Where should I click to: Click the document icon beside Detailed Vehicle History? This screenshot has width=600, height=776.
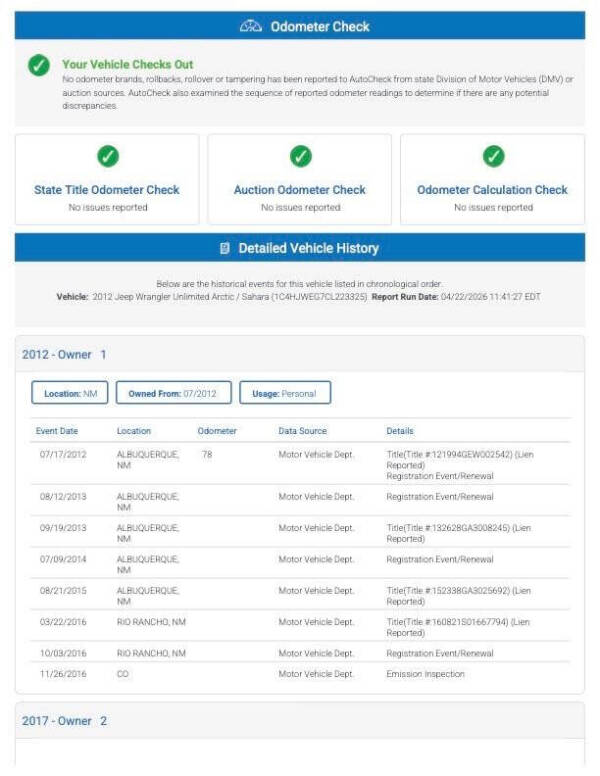point(224,248)
